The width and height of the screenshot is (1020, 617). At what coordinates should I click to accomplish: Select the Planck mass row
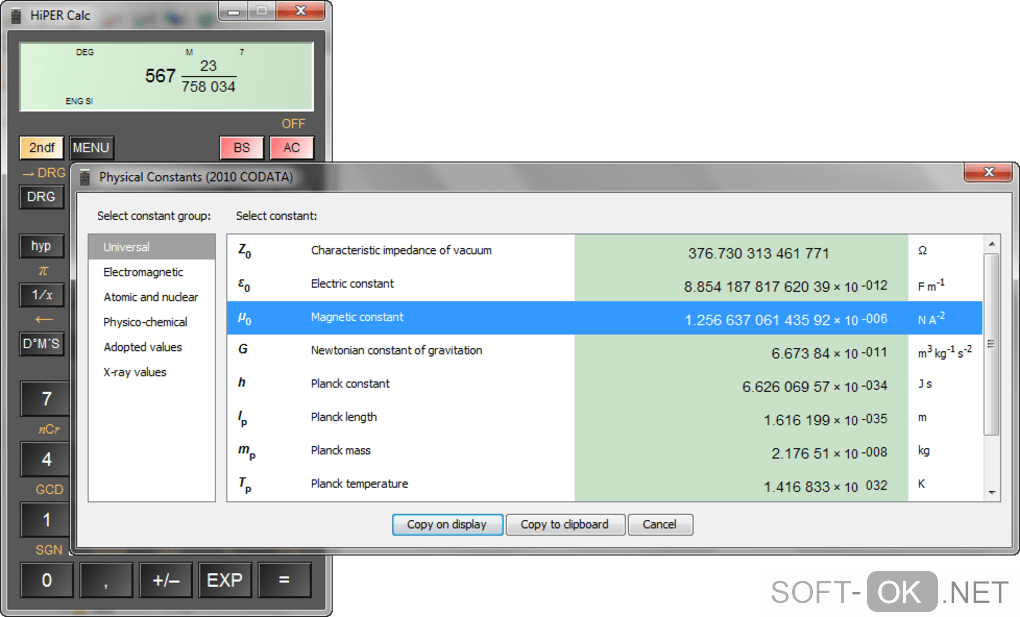[x=604, y=451]
